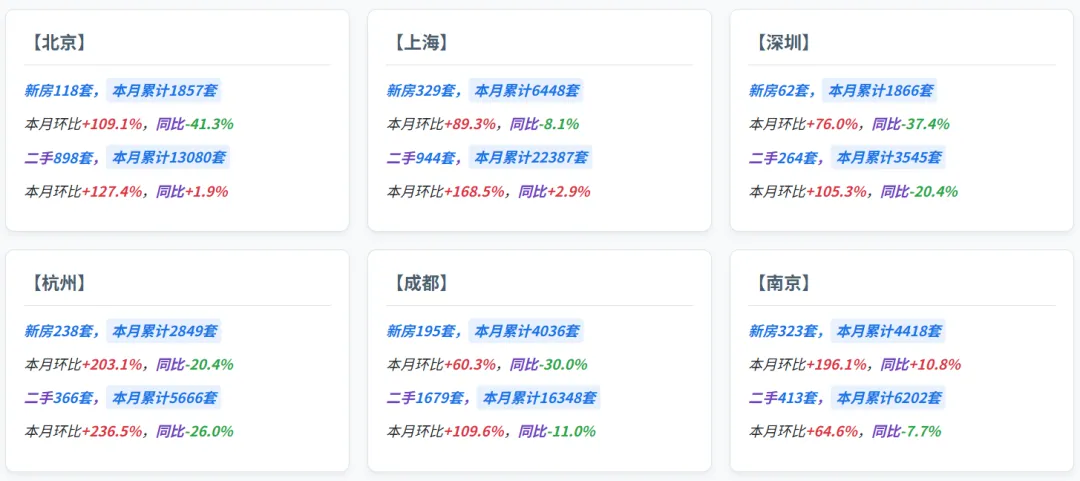Click the 北京 card title
Viewport: 1080px width, 481px height.
[x=58, y=43]
